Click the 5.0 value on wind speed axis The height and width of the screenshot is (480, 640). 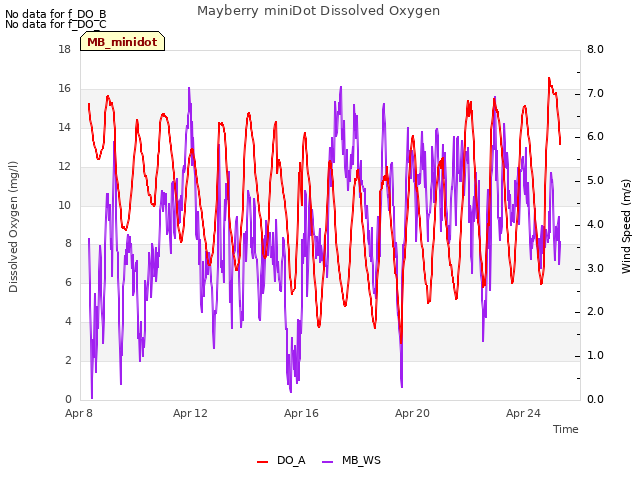[x=595, y=181]
